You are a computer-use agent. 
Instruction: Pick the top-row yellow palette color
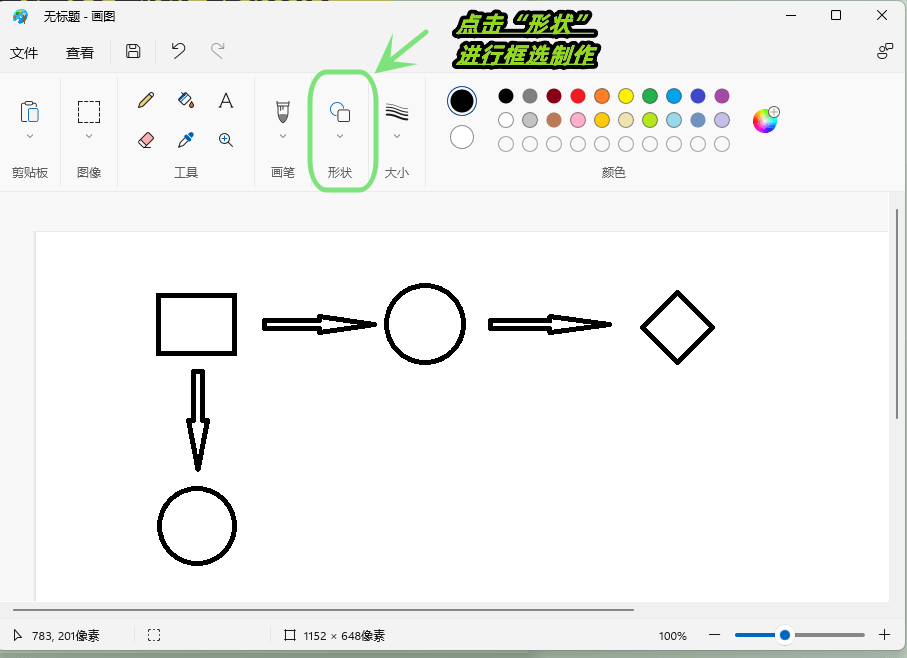626,96
